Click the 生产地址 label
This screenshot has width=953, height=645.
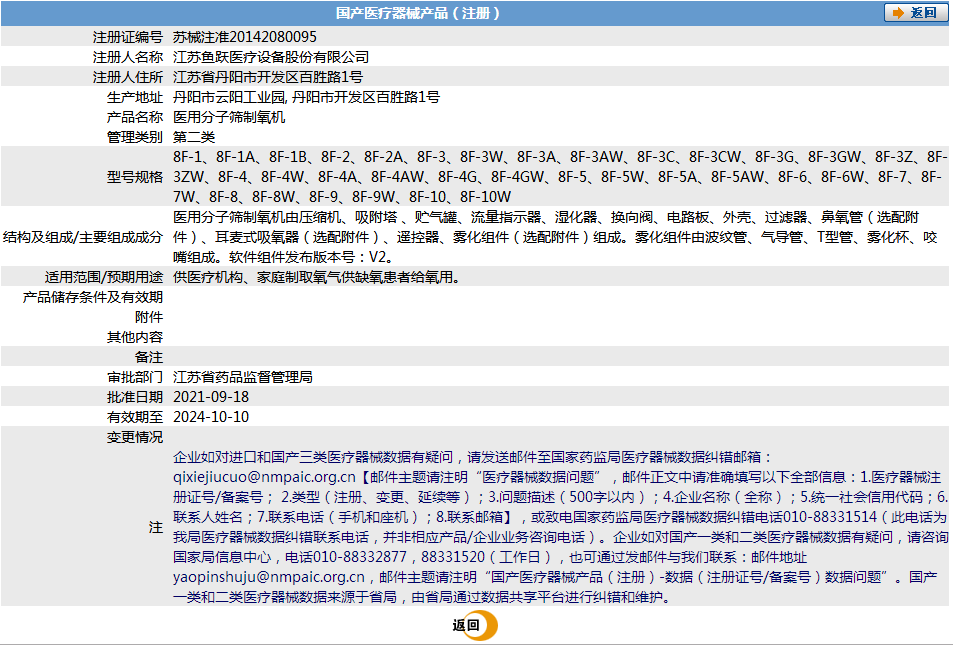pos(135,97)
